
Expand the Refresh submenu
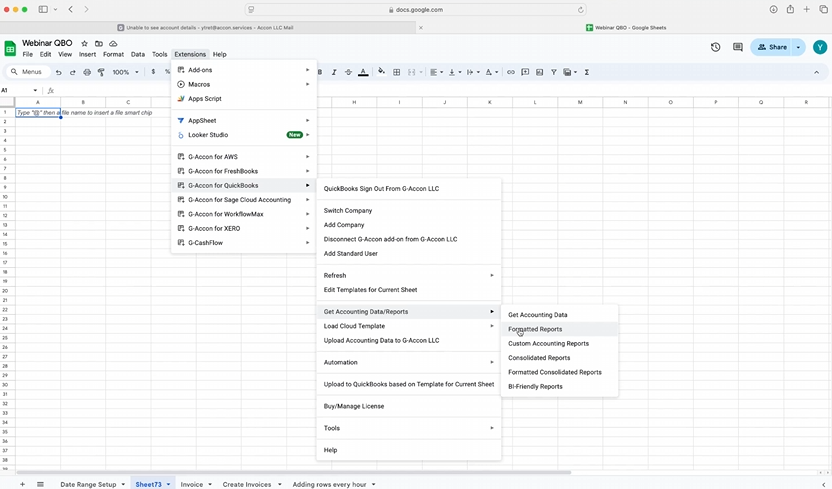pos(409,276)
